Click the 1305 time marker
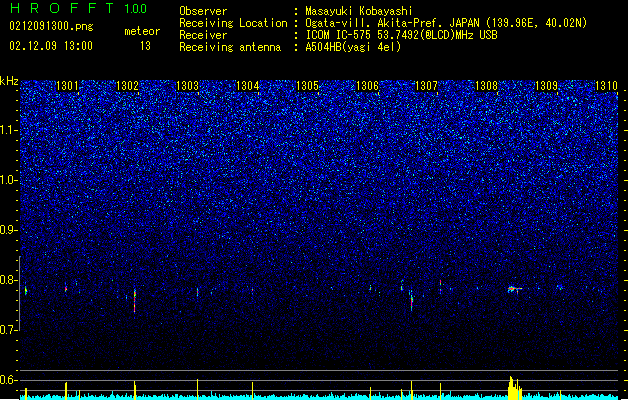Image resolution: width=629 pixels, height=400 pixels. 307,85
